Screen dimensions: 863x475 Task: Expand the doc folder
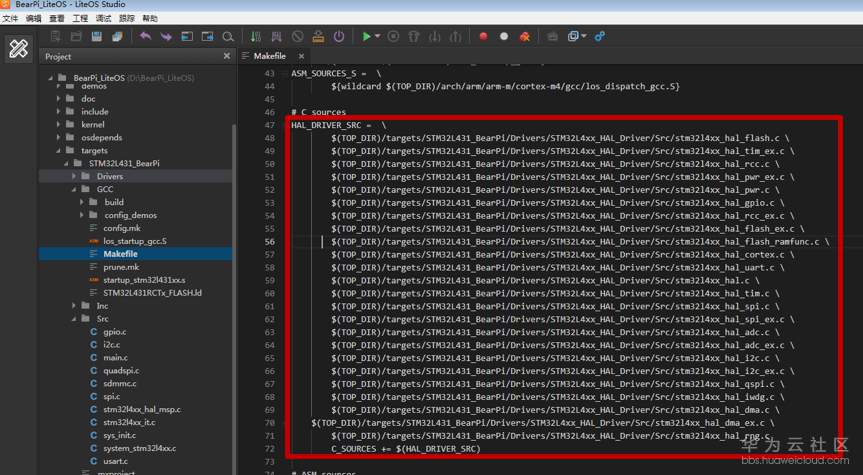tap(58, 99)
